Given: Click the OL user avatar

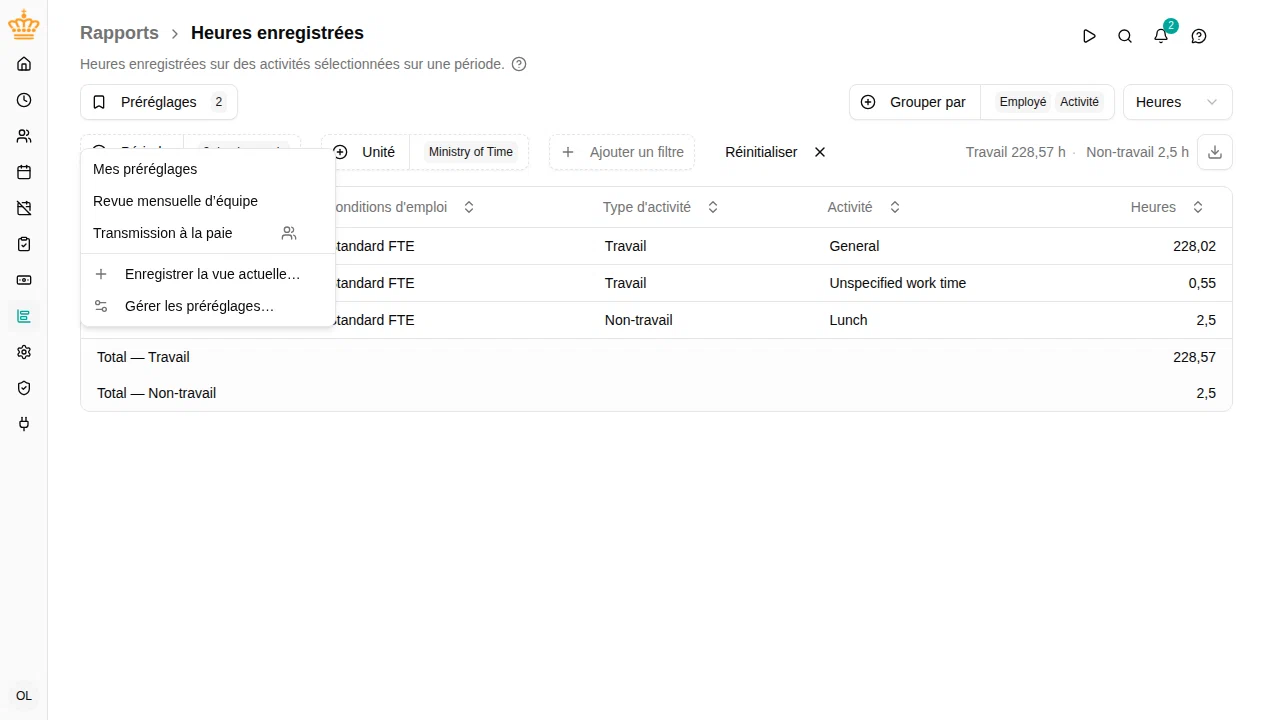Looking at the screenshot, I should (24, 696).
